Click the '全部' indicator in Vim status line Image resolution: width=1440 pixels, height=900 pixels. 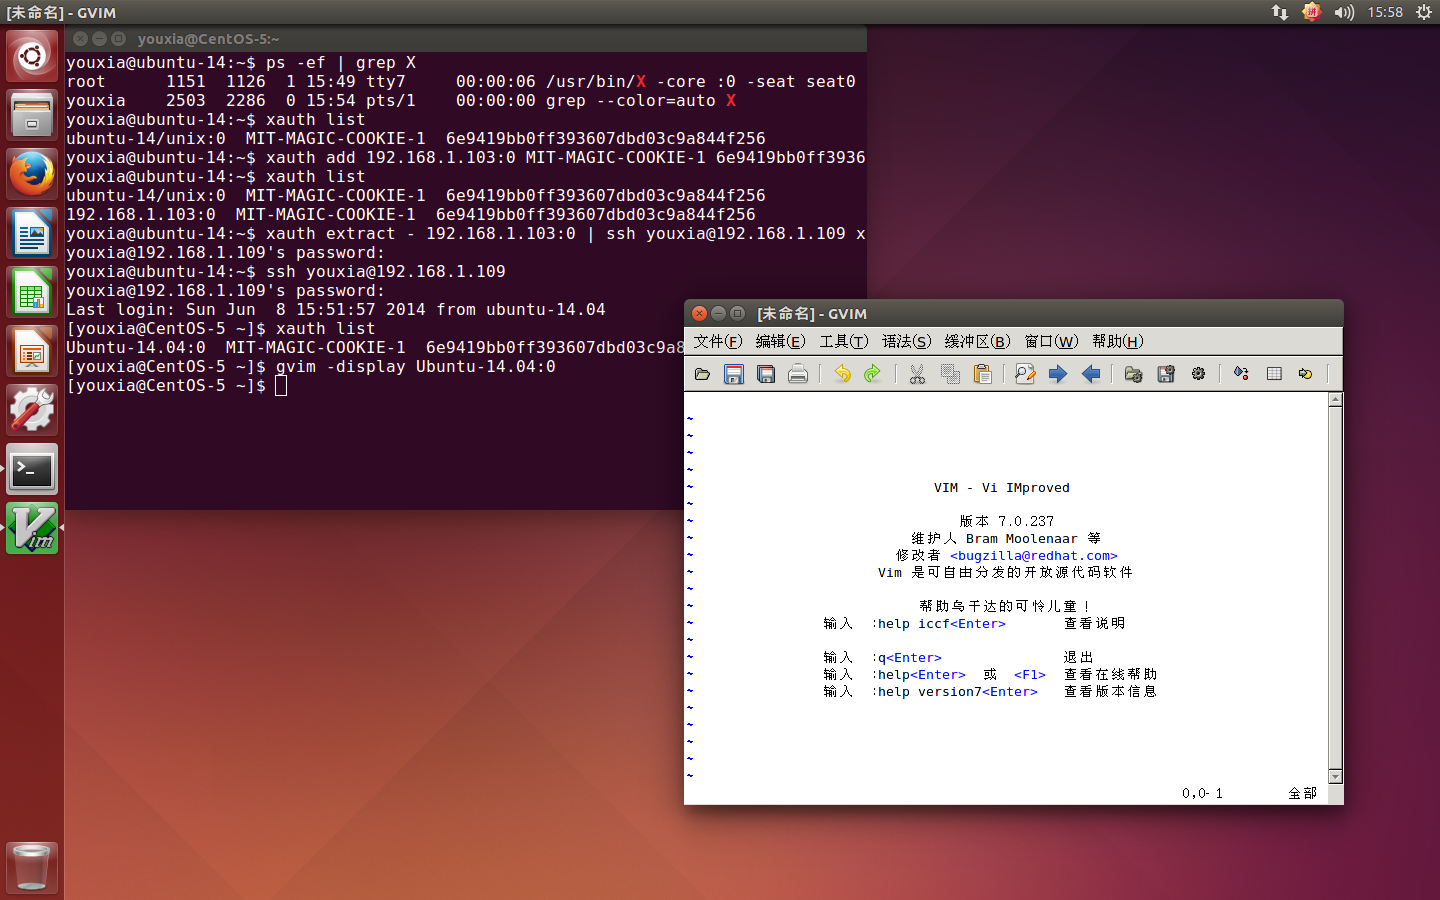1302,793
